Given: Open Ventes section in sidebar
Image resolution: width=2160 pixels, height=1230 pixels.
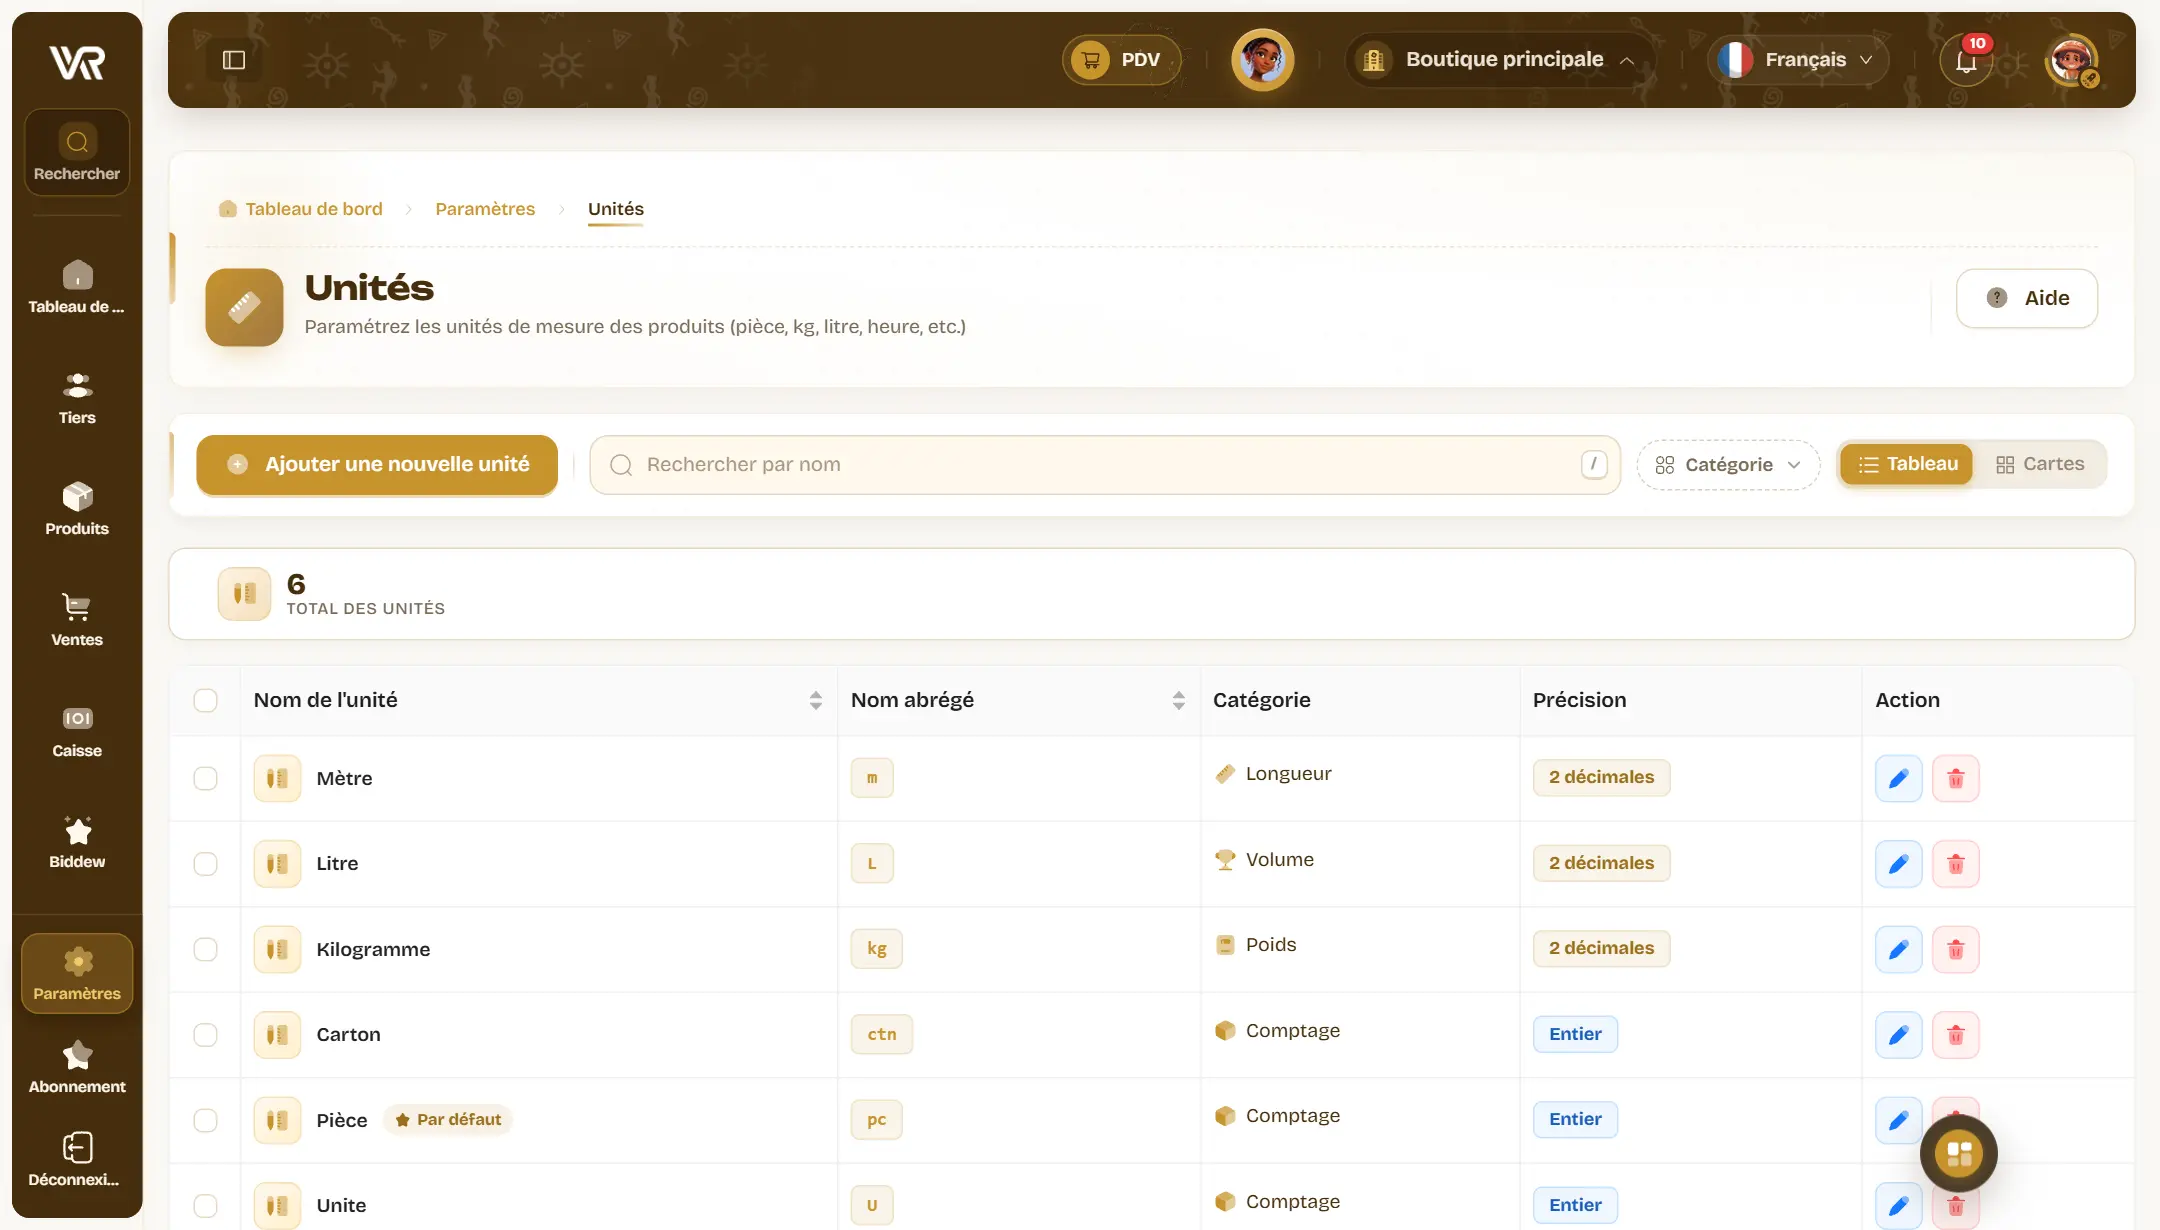Looking at the screenshot, I should [77, 621].
